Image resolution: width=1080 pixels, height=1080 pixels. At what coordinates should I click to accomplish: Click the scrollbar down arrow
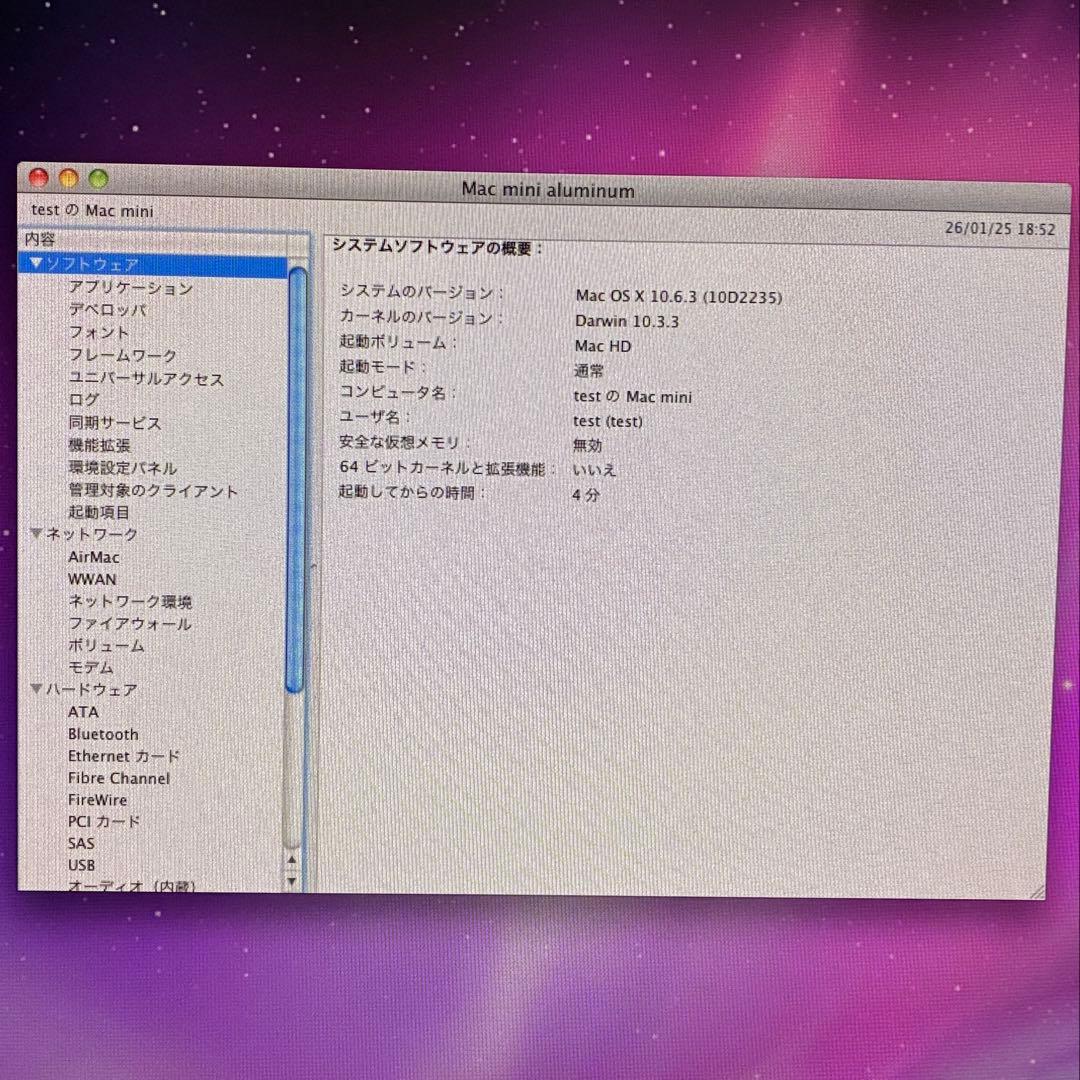(x=291, y=881)
